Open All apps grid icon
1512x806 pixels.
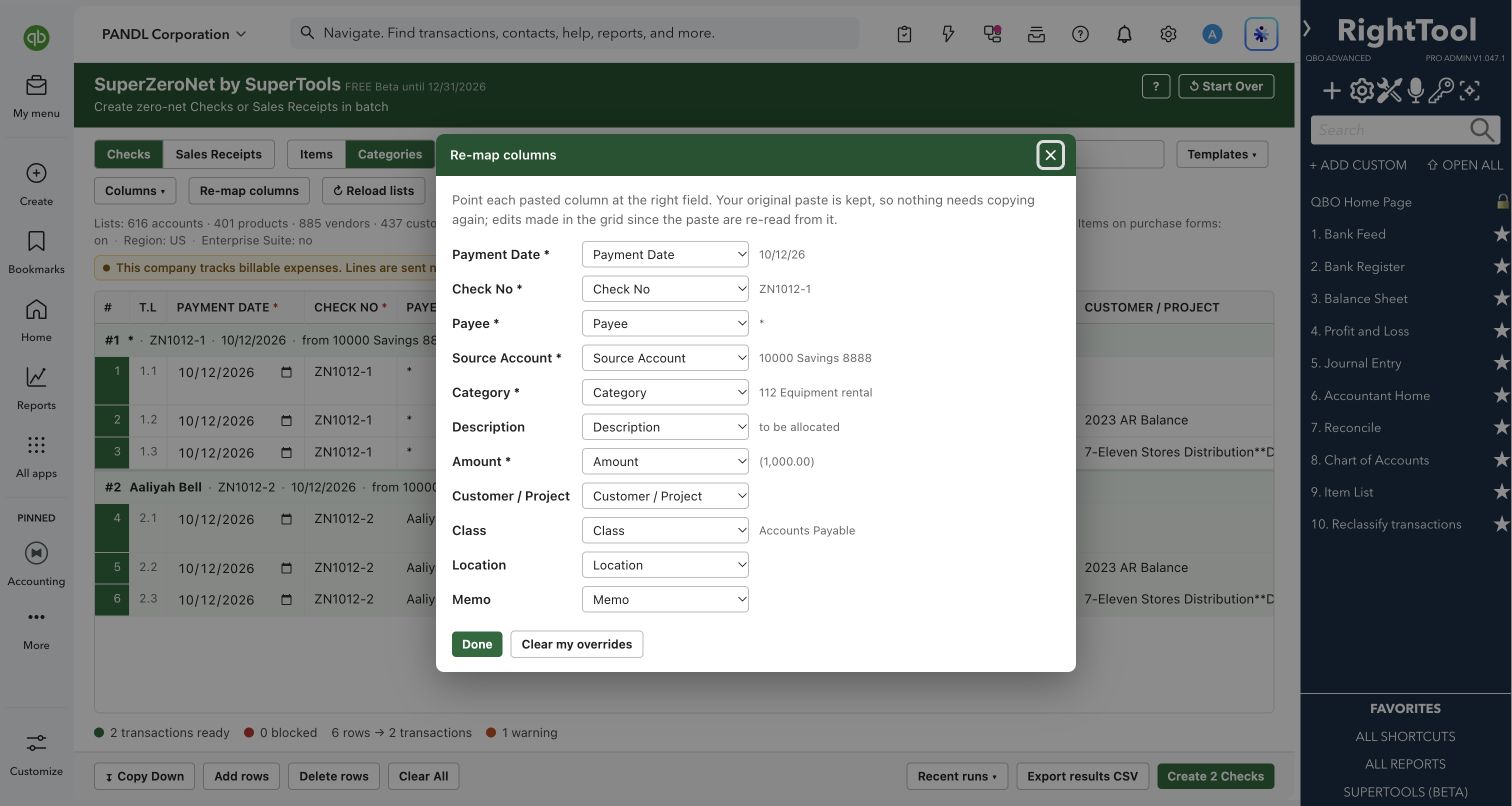[36, 445]
